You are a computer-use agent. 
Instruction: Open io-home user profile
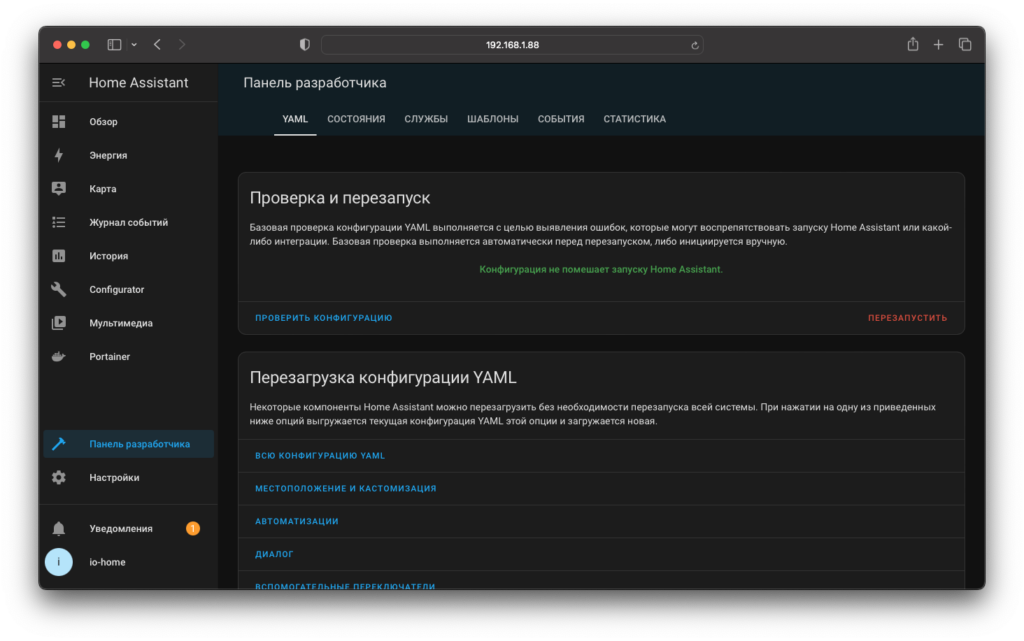(x=107, y=562)
